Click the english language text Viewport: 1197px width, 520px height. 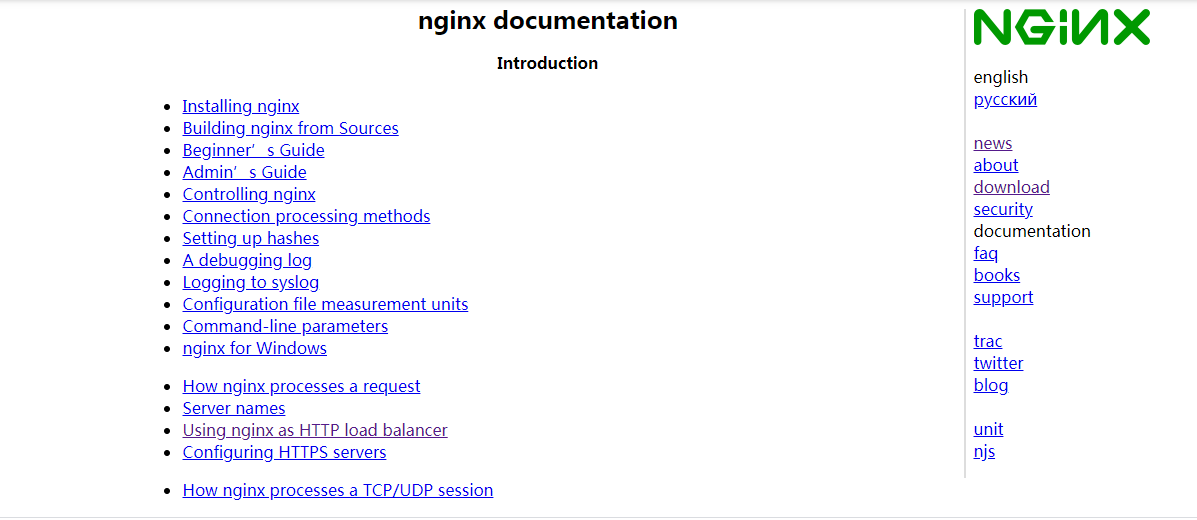(1001, 77)
